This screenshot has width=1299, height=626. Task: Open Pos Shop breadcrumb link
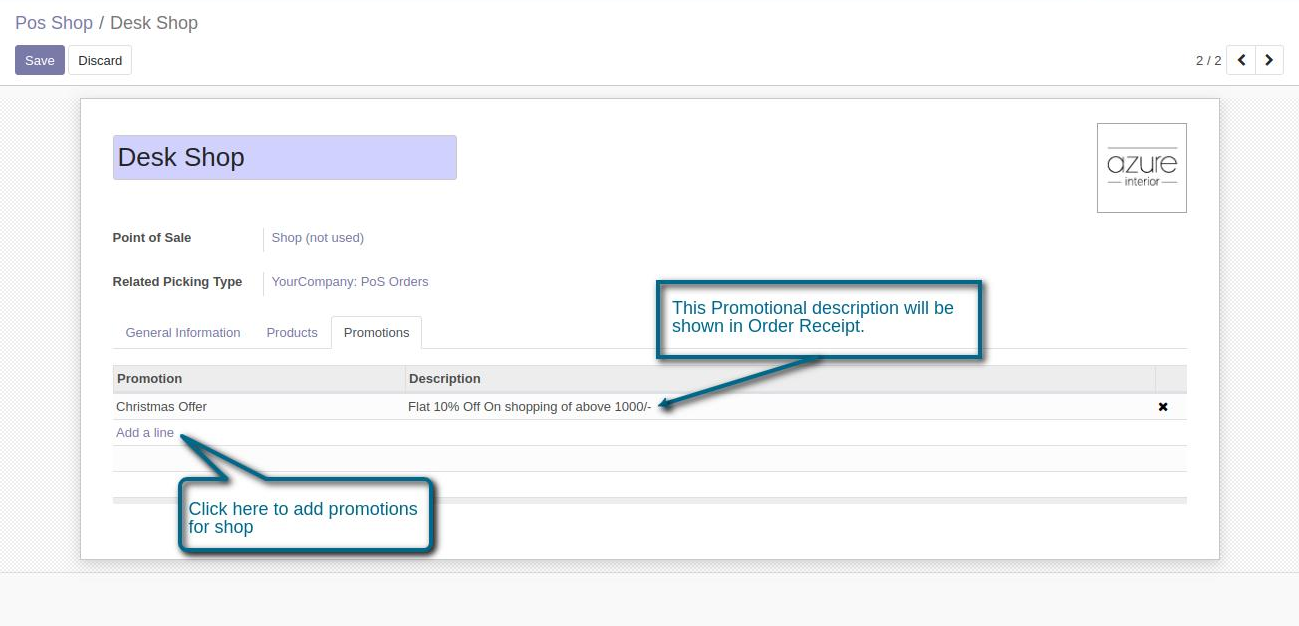(54, 23)
